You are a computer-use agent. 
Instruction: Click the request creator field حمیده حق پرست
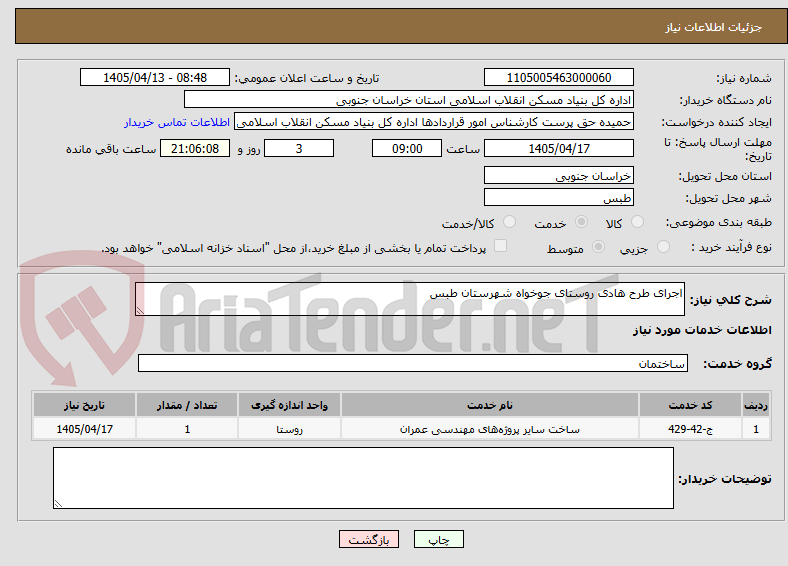coord(434,122)
